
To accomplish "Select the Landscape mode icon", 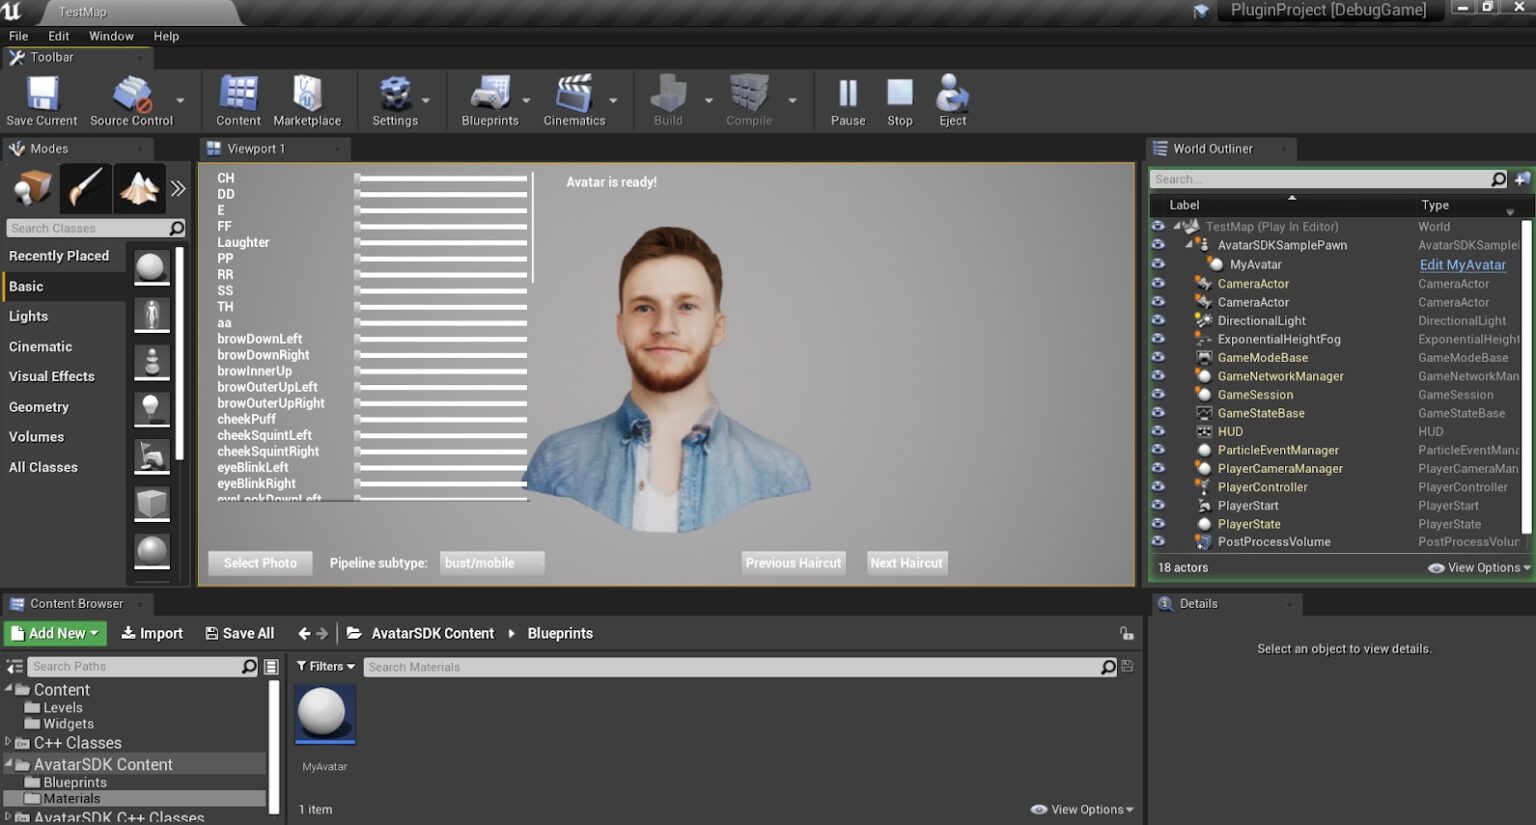I will pyautogui.click(x=140, y=187).
